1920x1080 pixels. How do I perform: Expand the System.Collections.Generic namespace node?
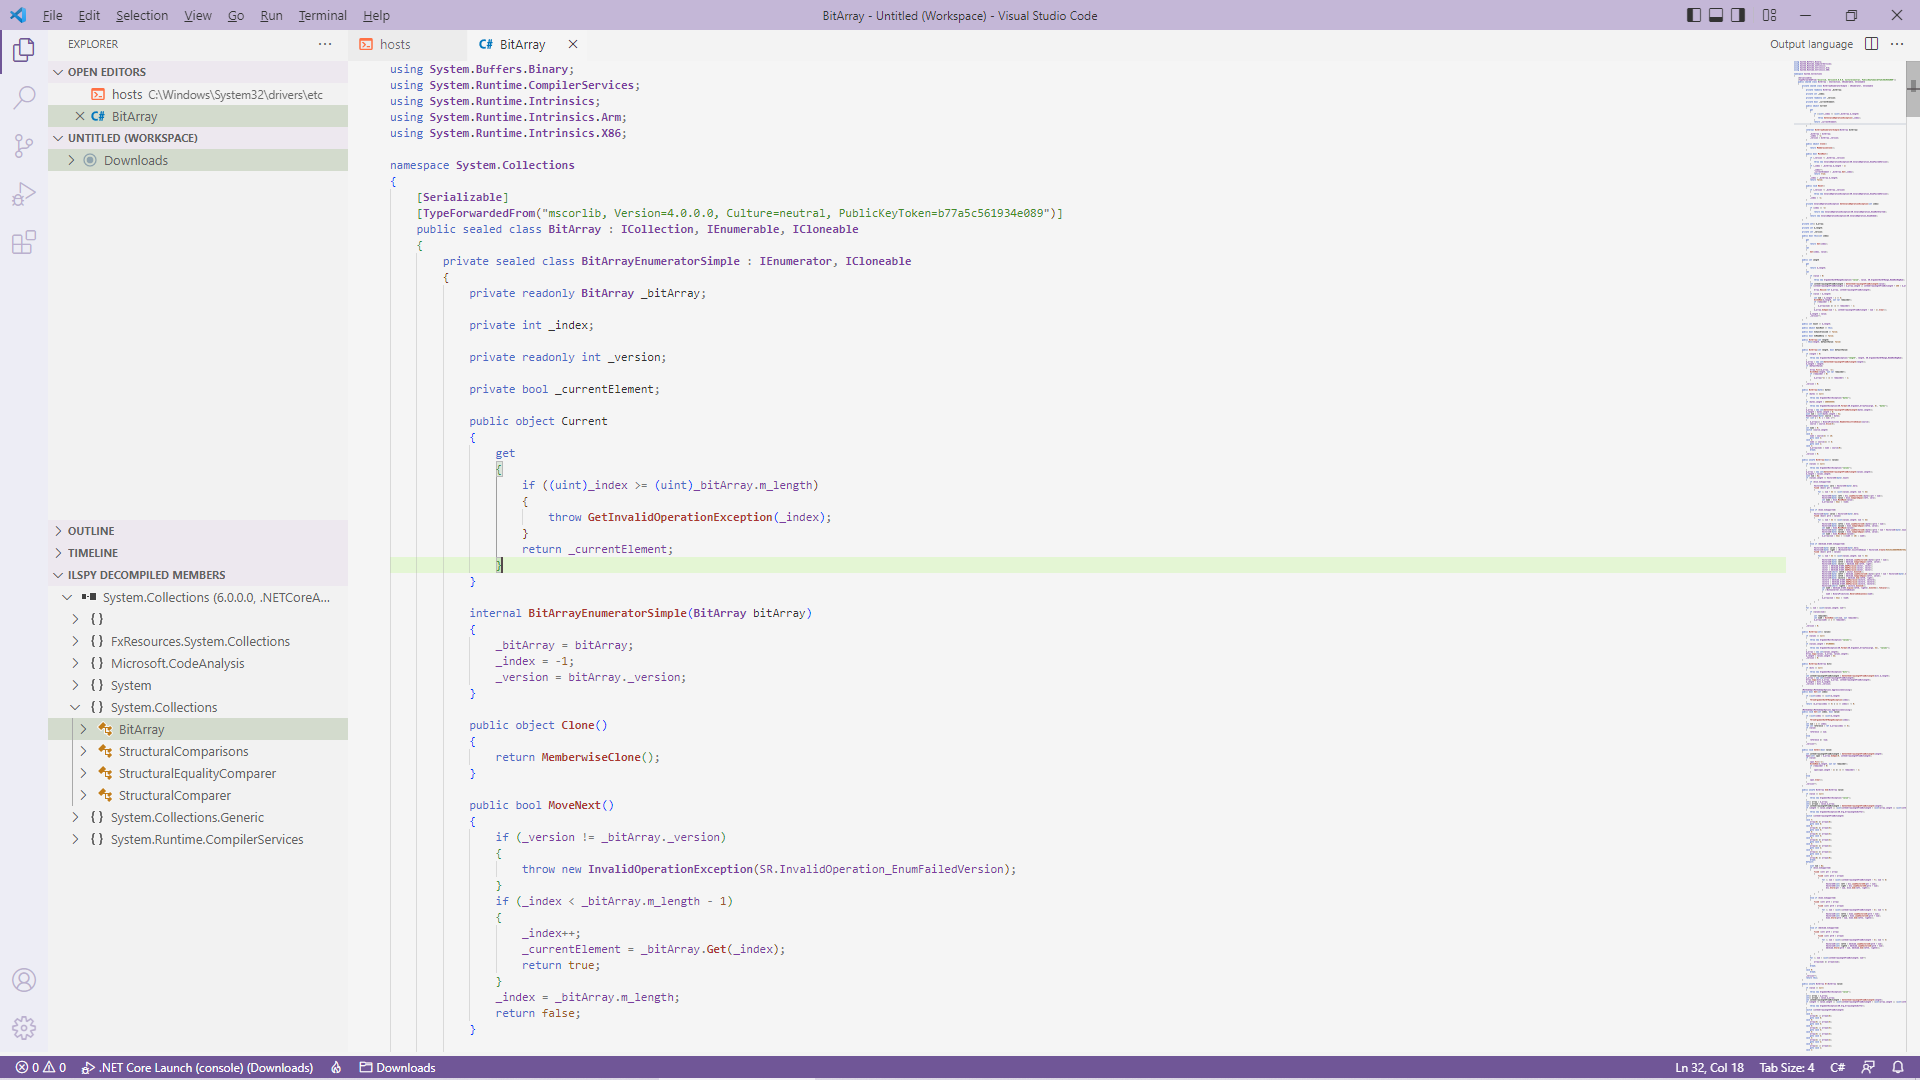pos(187,817)
